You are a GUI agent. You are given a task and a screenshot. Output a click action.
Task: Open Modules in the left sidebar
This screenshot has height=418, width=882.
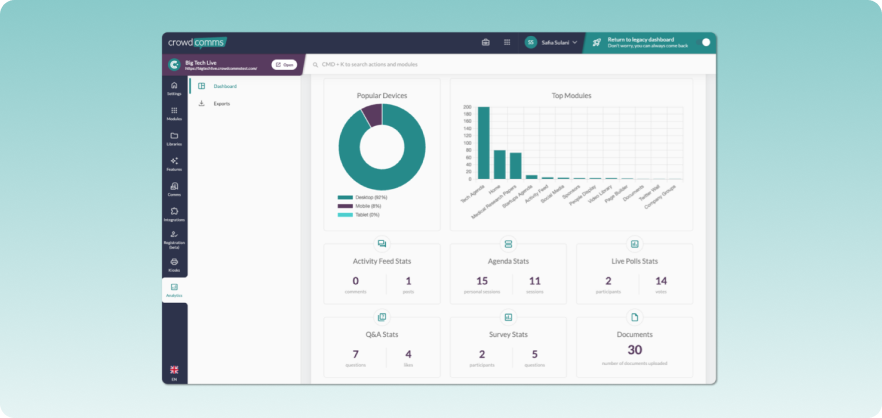coord(174,113)
